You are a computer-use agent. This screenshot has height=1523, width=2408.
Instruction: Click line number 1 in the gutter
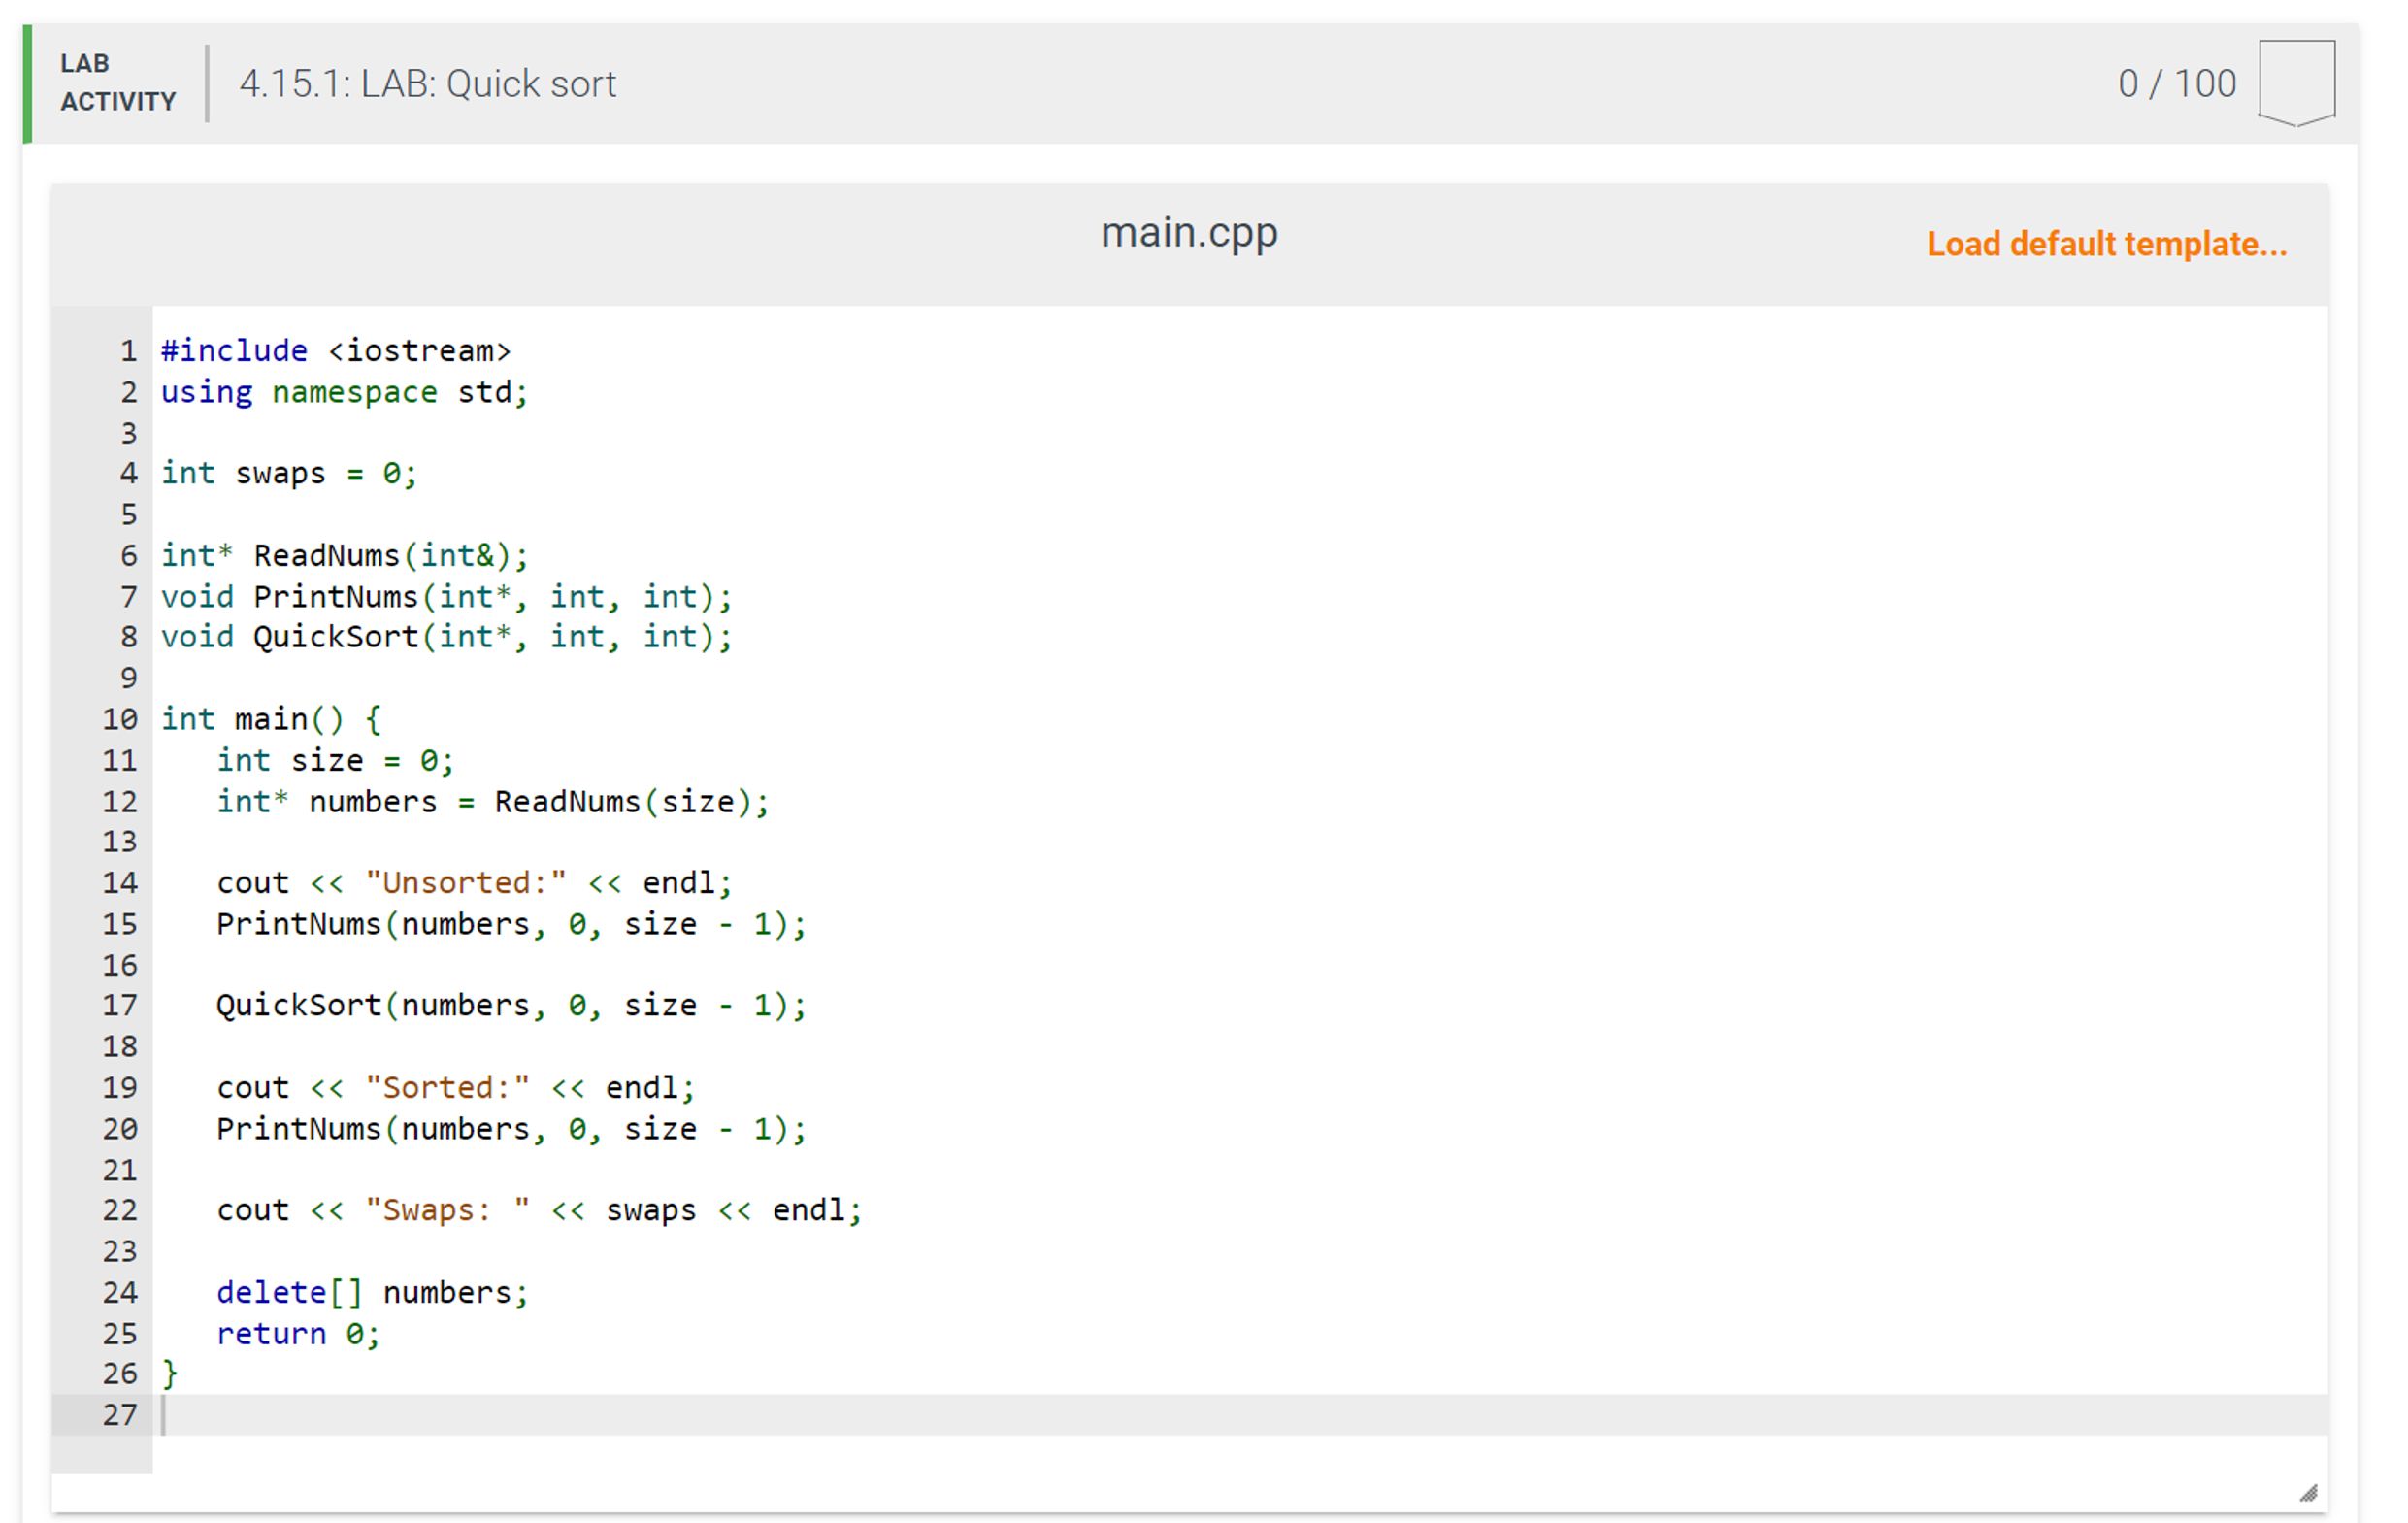pos(127,350)
